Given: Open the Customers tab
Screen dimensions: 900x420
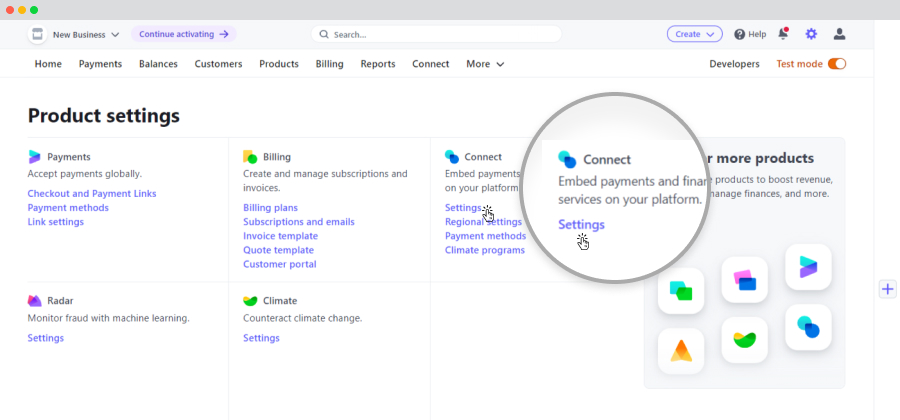Looking at the screenshot, I should (x=218, y=64).
